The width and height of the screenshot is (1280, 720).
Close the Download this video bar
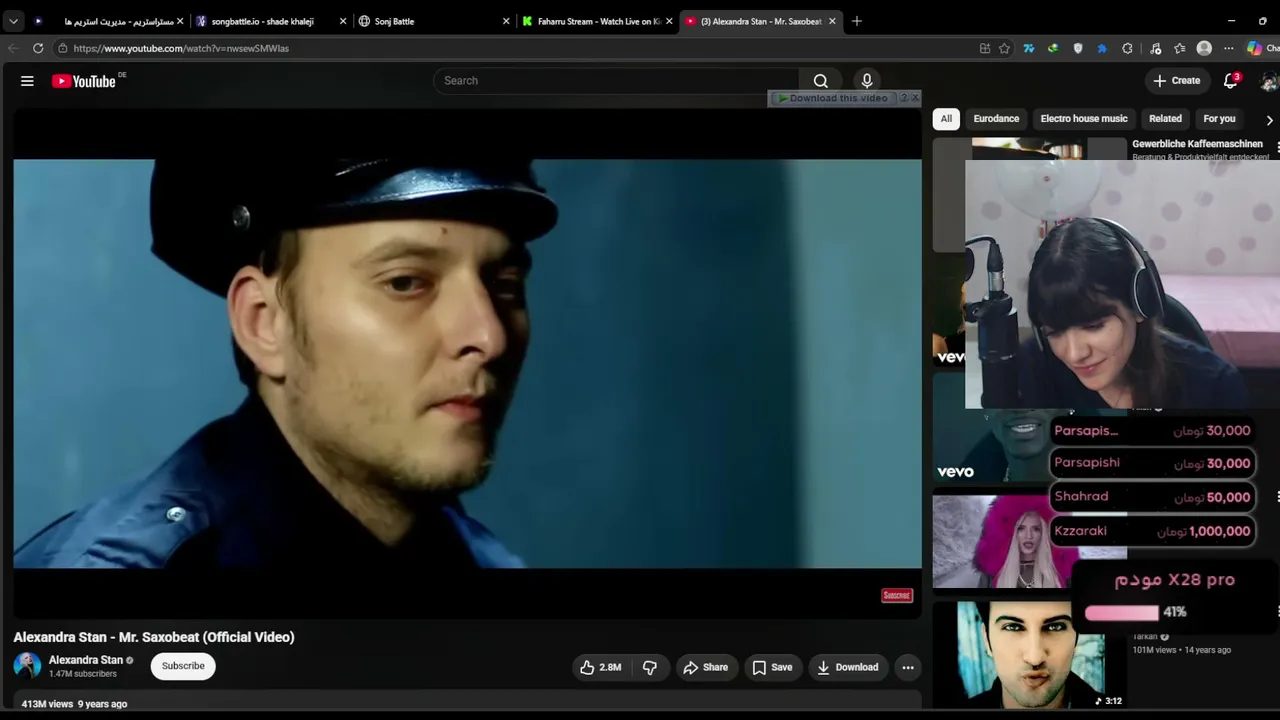(915, 98)
